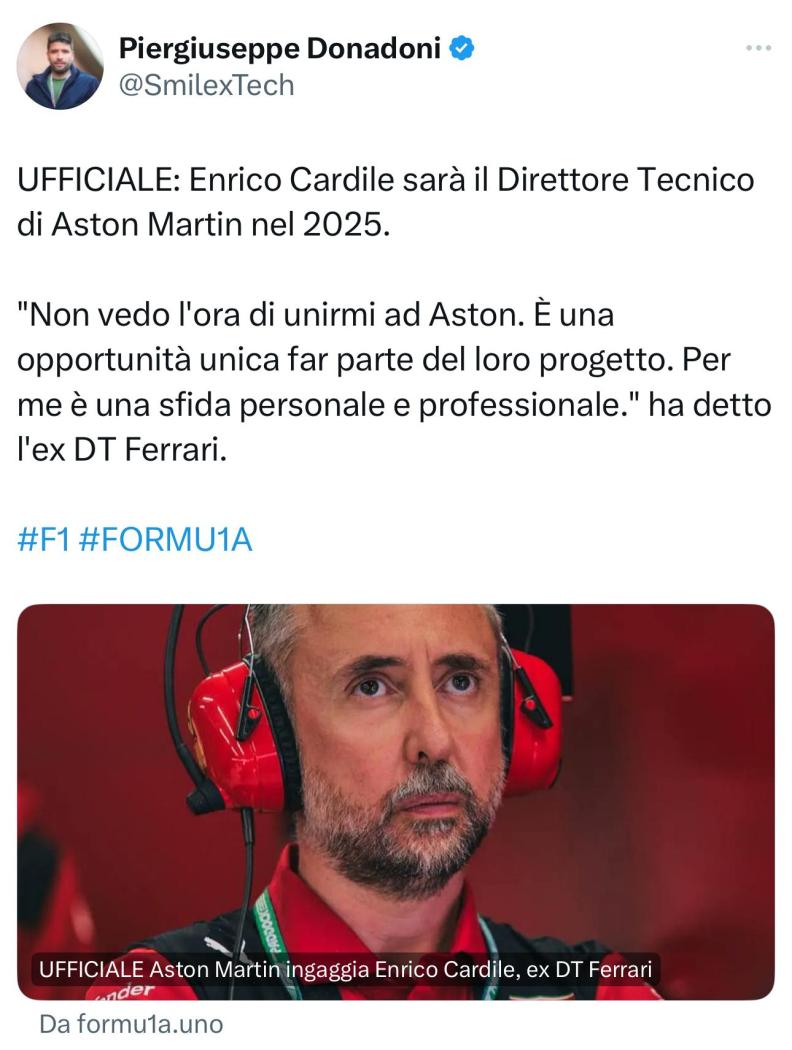Click the tweet text starting with 'UFFICIALE: Enrico Cardile'

[x=386, y=202]
